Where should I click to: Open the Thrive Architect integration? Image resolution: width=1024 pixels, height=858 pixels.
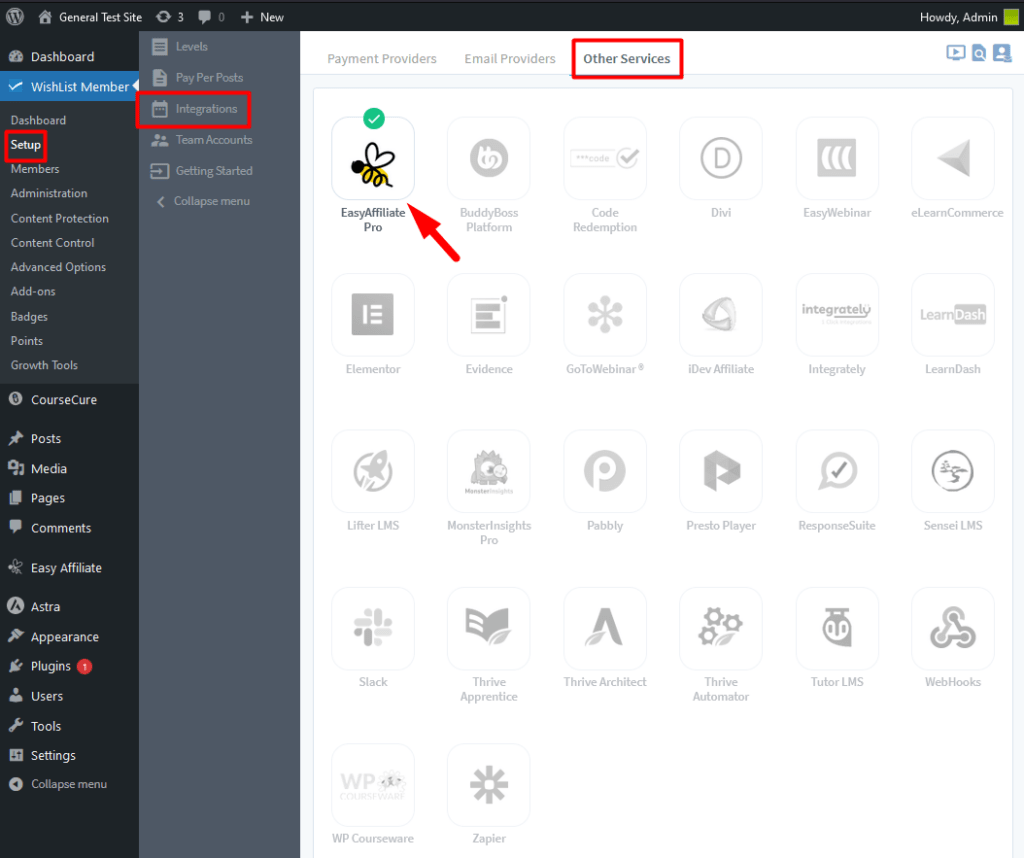605,628
